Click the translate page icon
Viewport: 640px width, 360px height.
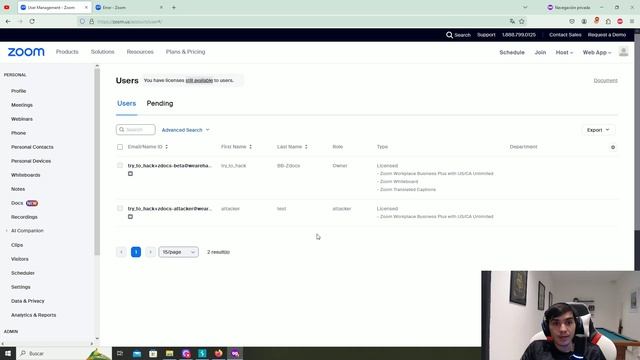(x=512, y=21)
